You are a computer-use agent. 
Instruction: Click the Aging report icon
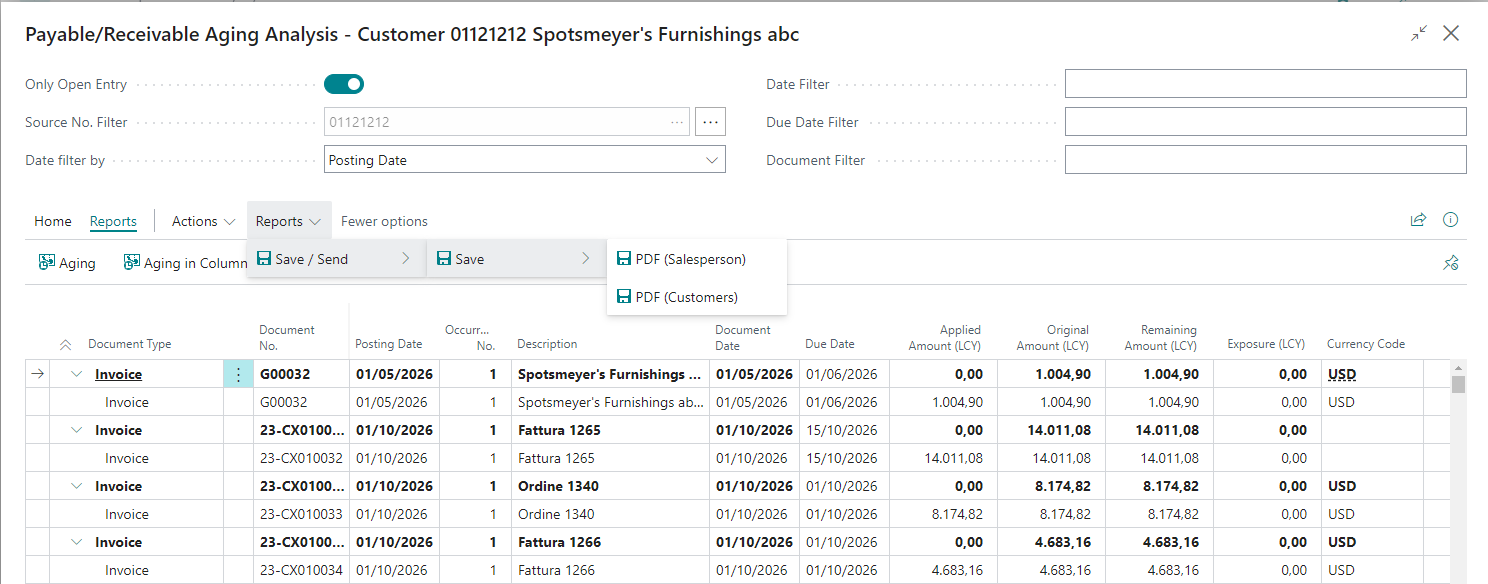(47, 263)
